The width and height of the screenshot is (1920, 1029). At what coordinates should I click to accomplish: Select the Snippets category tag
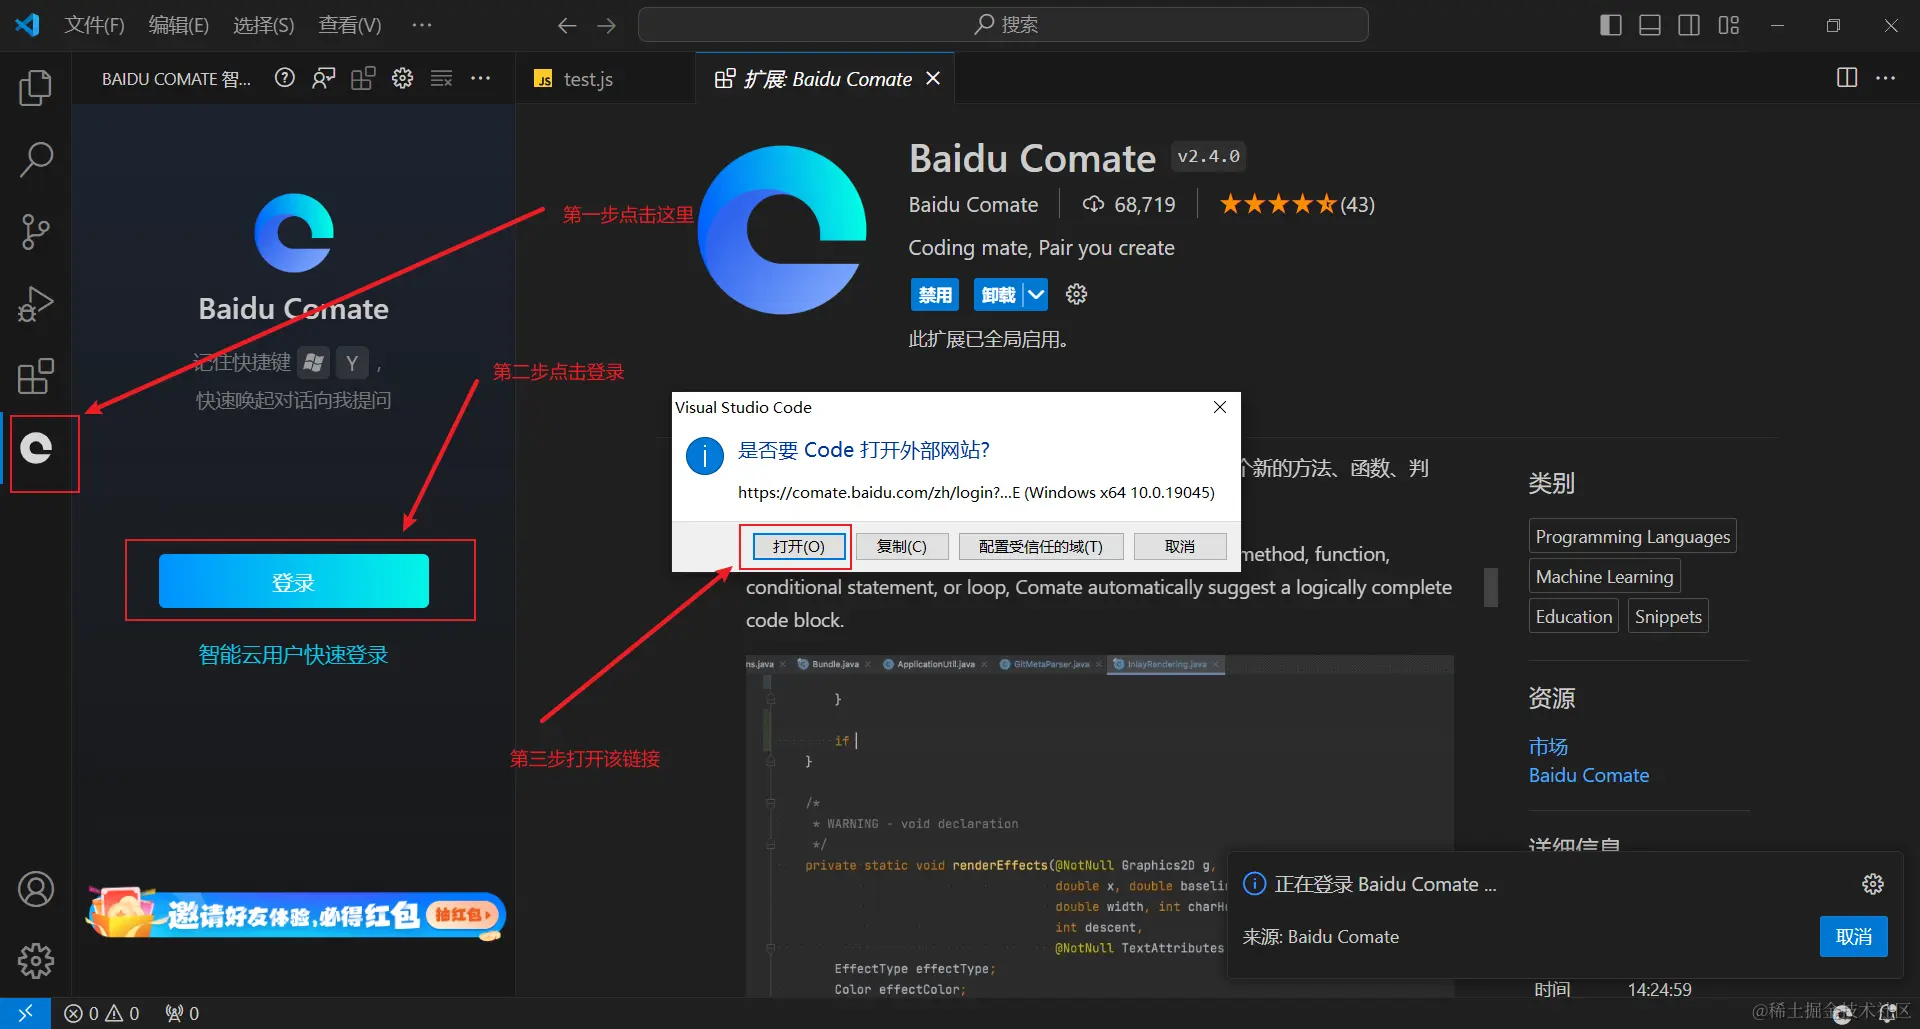coord(1668,616)
